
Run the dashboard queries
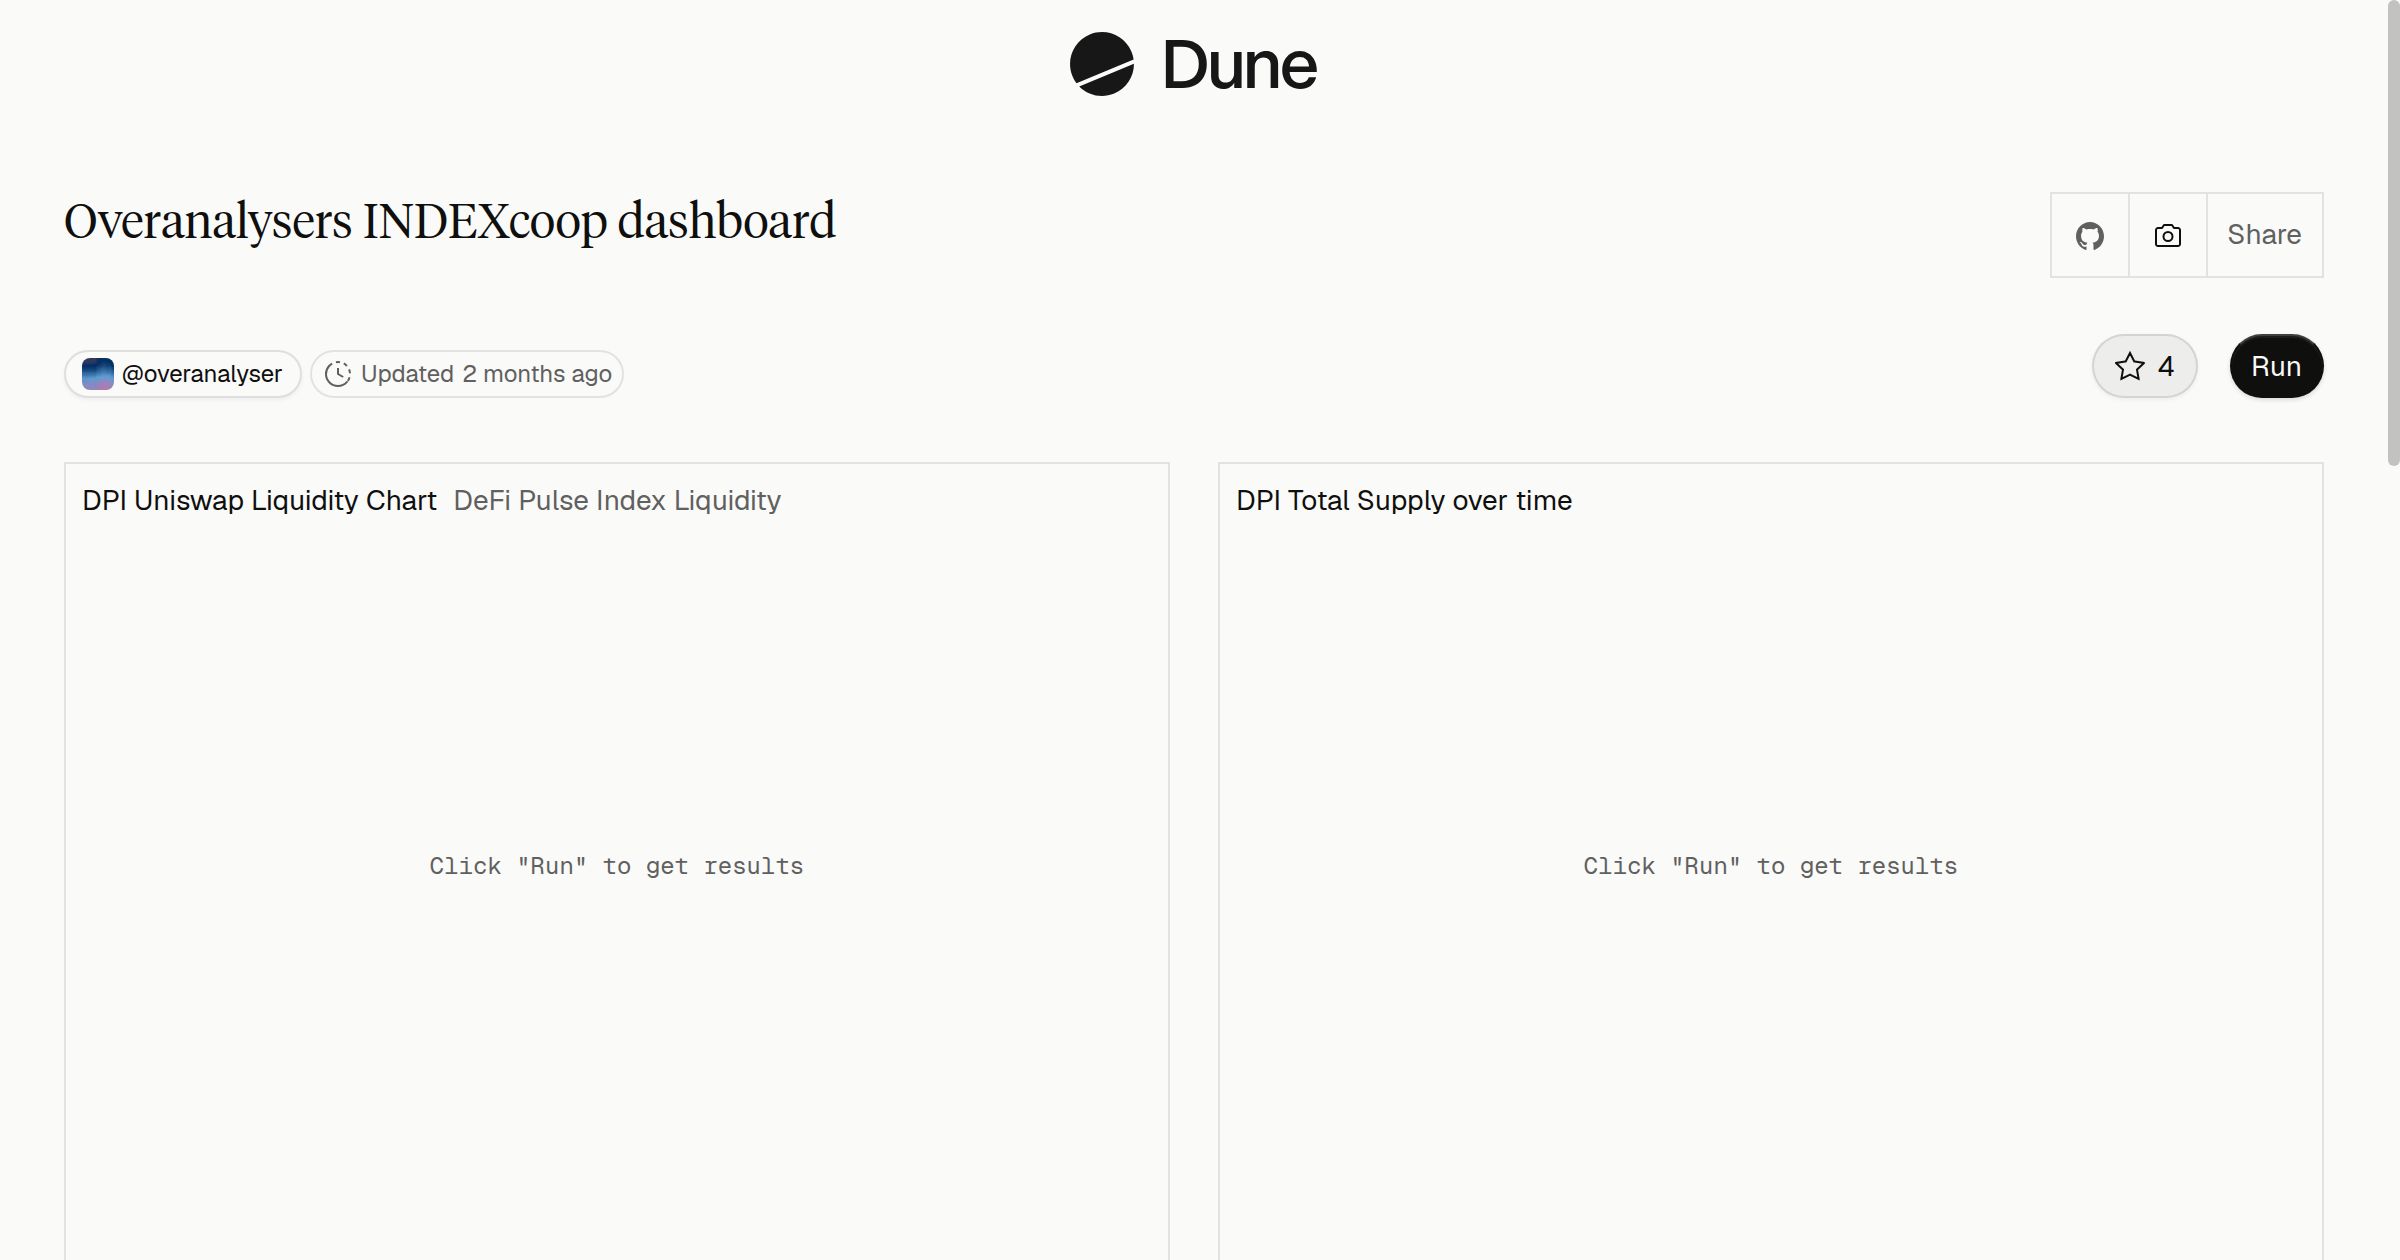coord(2276,366)
